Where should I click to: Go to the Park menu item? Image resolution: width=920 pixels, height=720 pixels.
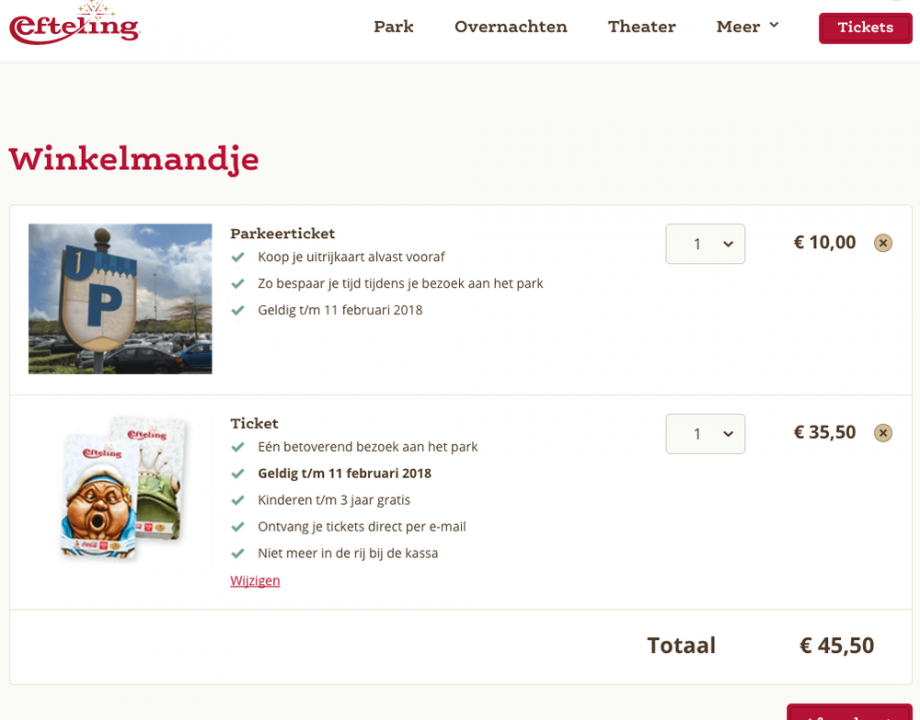point(393,27)
